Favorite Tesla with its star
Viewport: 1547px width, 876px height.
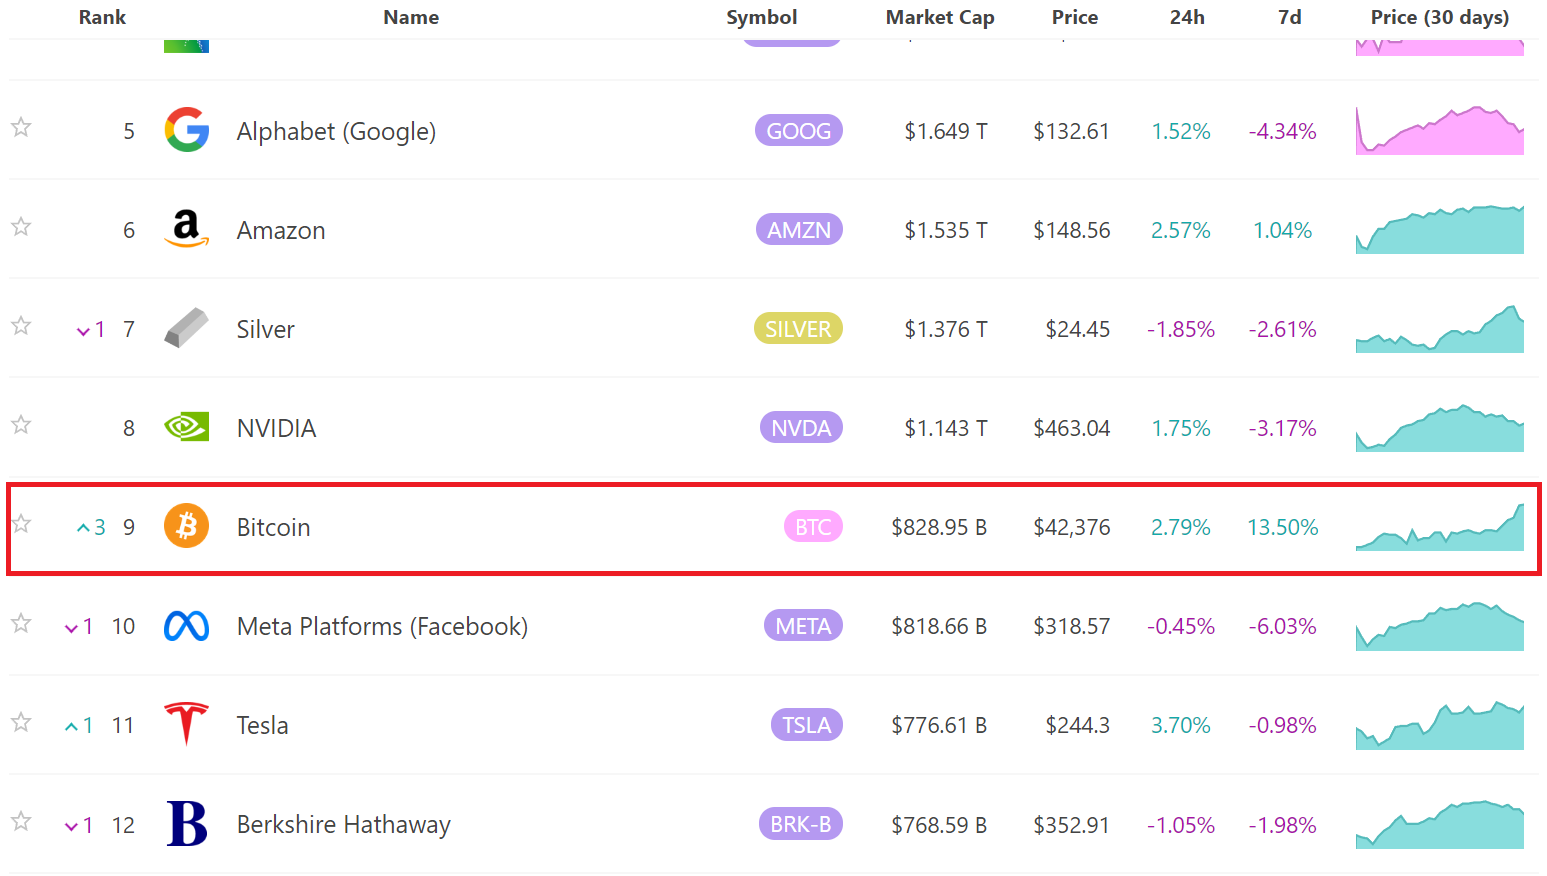[21, 721]
